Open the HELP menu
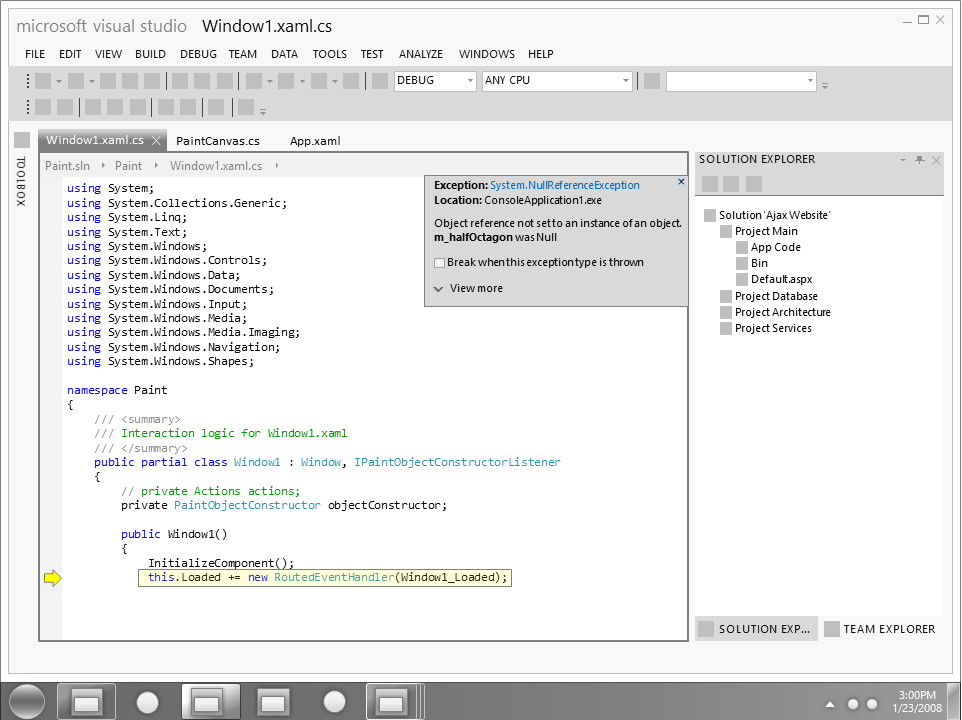 pyautogui.click(x=541, y=54)
